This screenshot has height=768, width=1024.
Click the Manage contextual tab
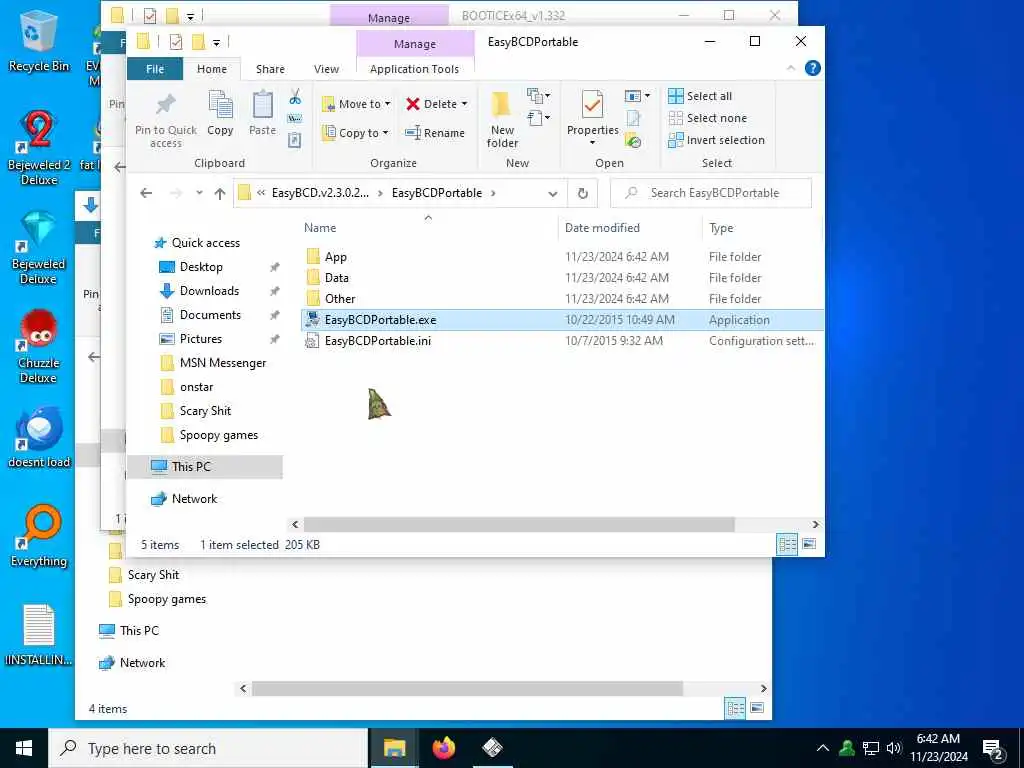415,44
